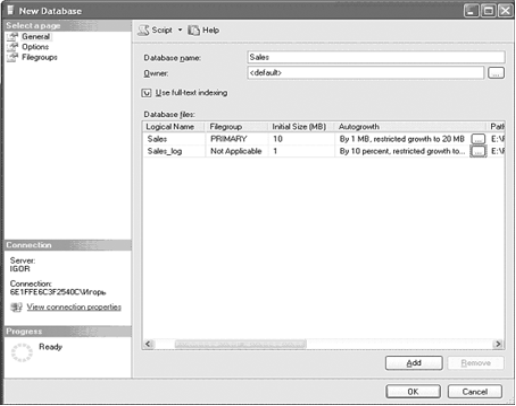Click the connection properties icon
The height and width of the screenshot is (406, 516).
(x=16, y=307)
